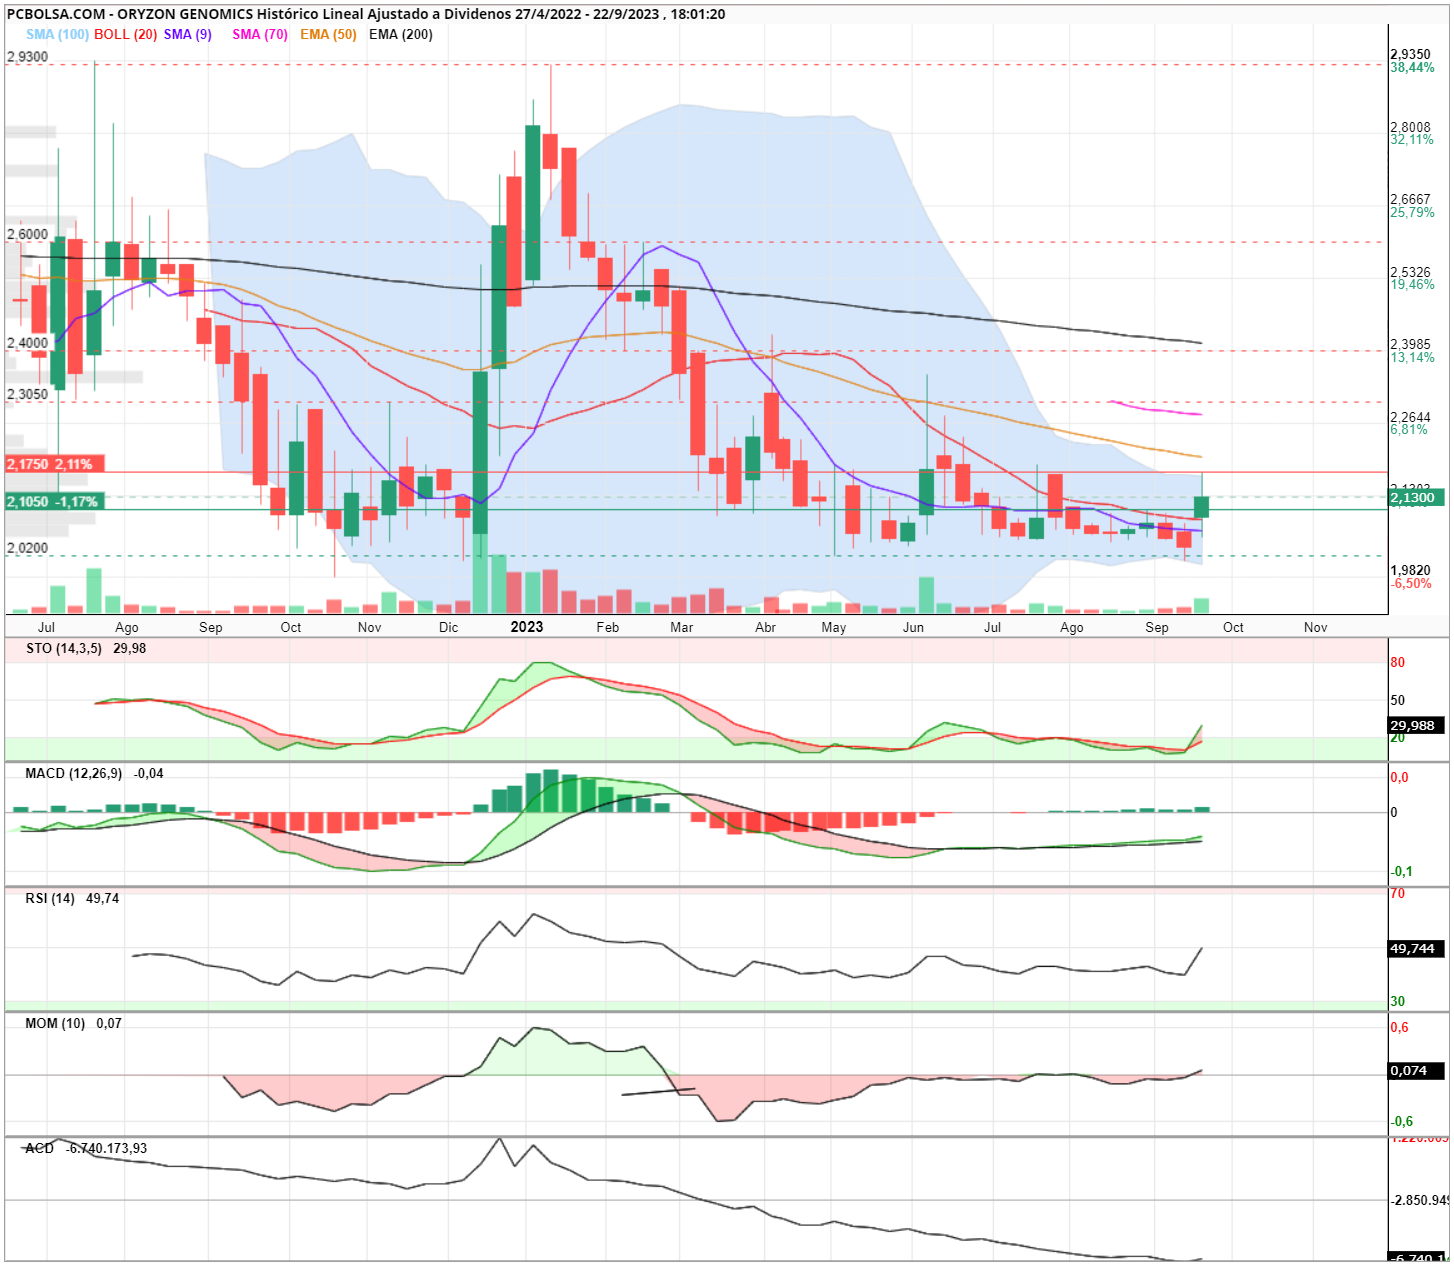This screenshot has width=1454, height=1266.
Task: Click the -0,1 level on MACD axis
Action: click(1401, 871)
